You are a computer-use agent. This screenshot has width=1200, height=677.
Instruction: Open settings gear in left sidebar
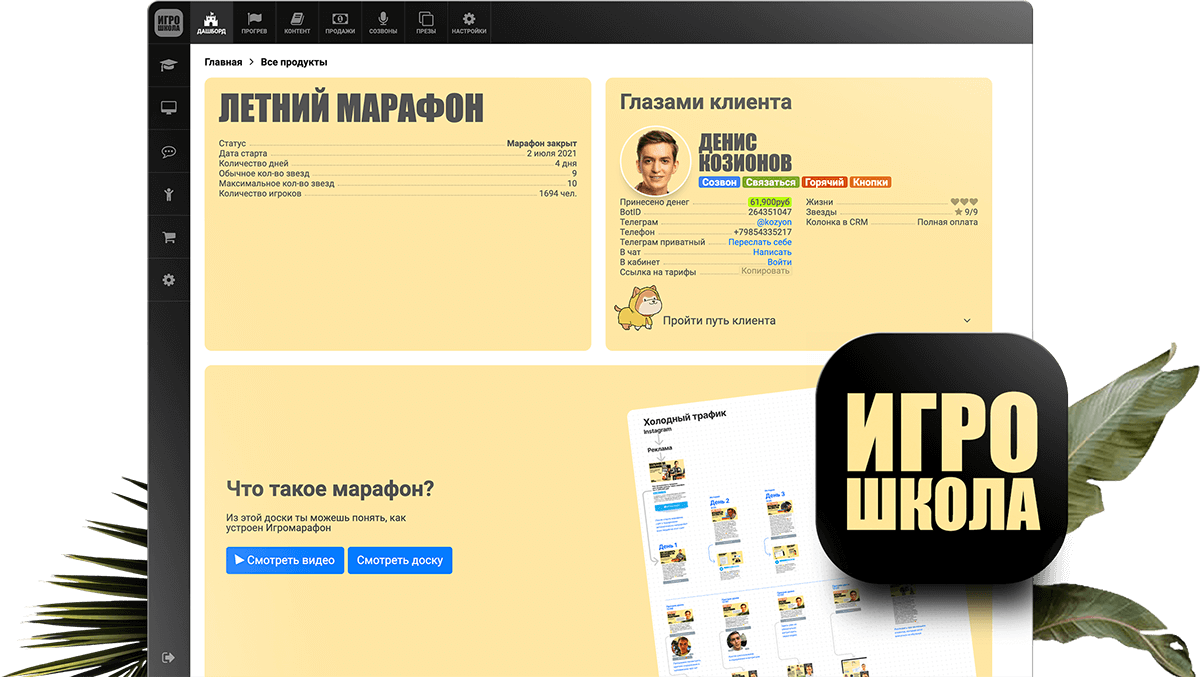tap(168, 281)
